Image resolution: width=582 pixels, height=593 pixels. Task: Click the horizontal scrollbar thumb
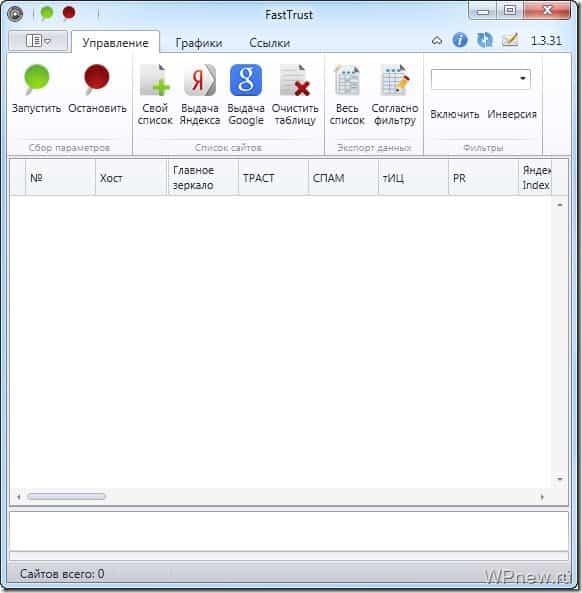(x=66, y=496)
